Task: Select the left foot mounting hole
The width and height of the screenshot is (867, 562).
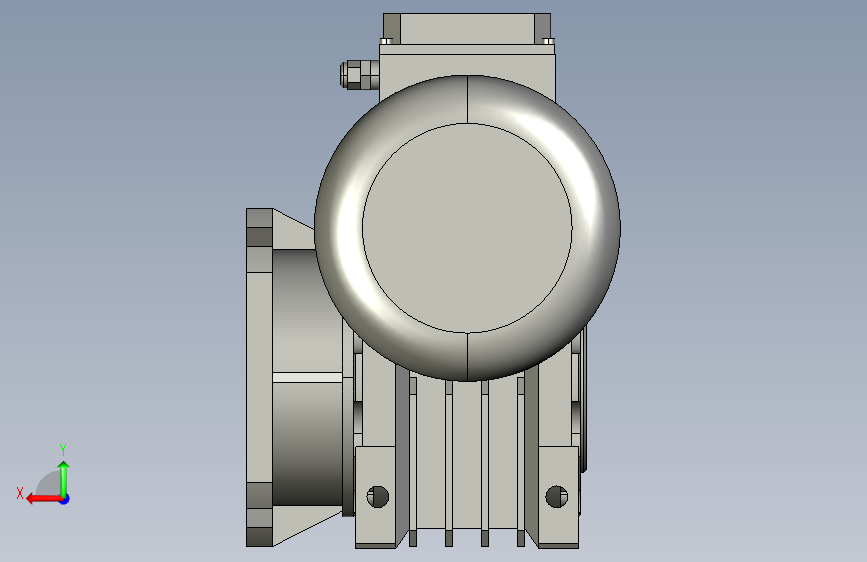Action: pos(378,497)
